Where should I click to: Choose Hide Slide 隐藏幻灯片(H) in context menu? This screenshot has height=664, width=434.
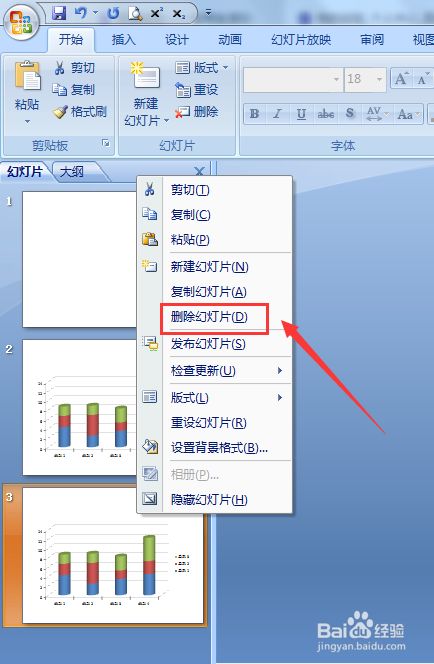214,500
